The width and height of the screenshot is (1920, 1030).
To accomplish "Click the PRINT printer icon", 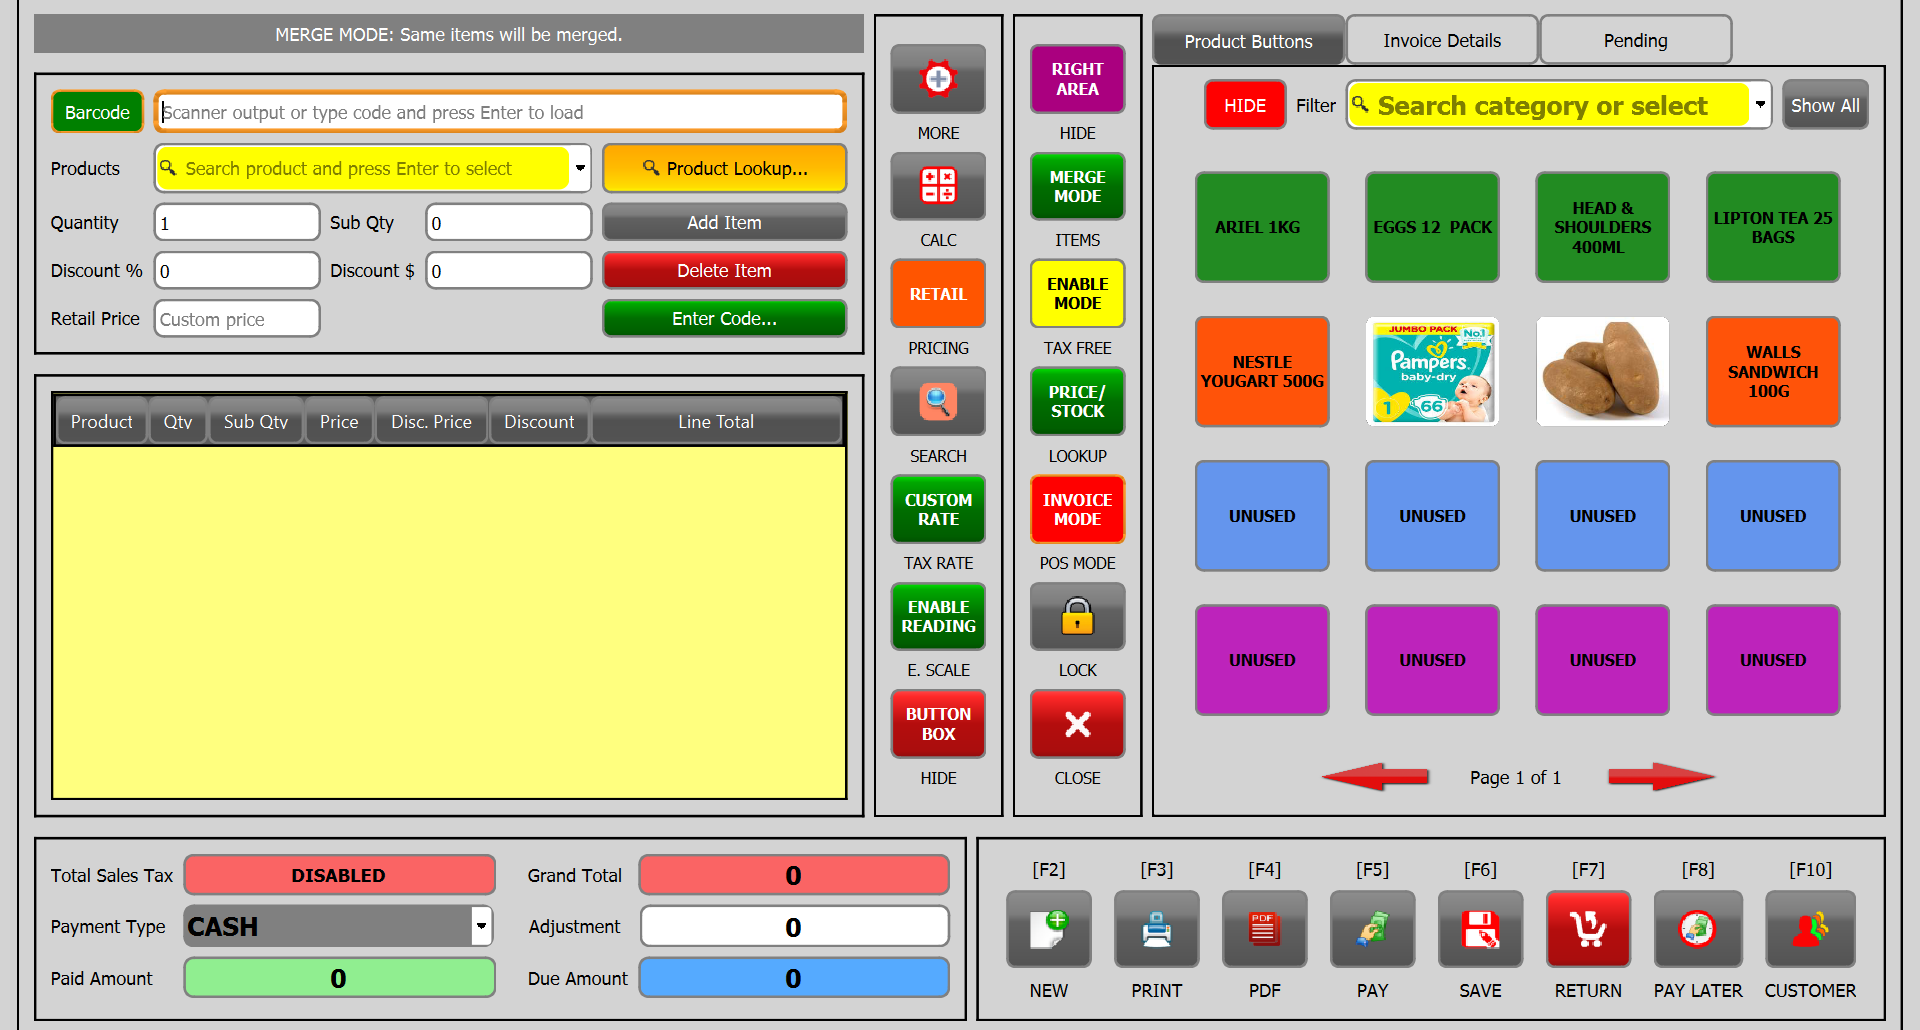I will coord(1156,929).
